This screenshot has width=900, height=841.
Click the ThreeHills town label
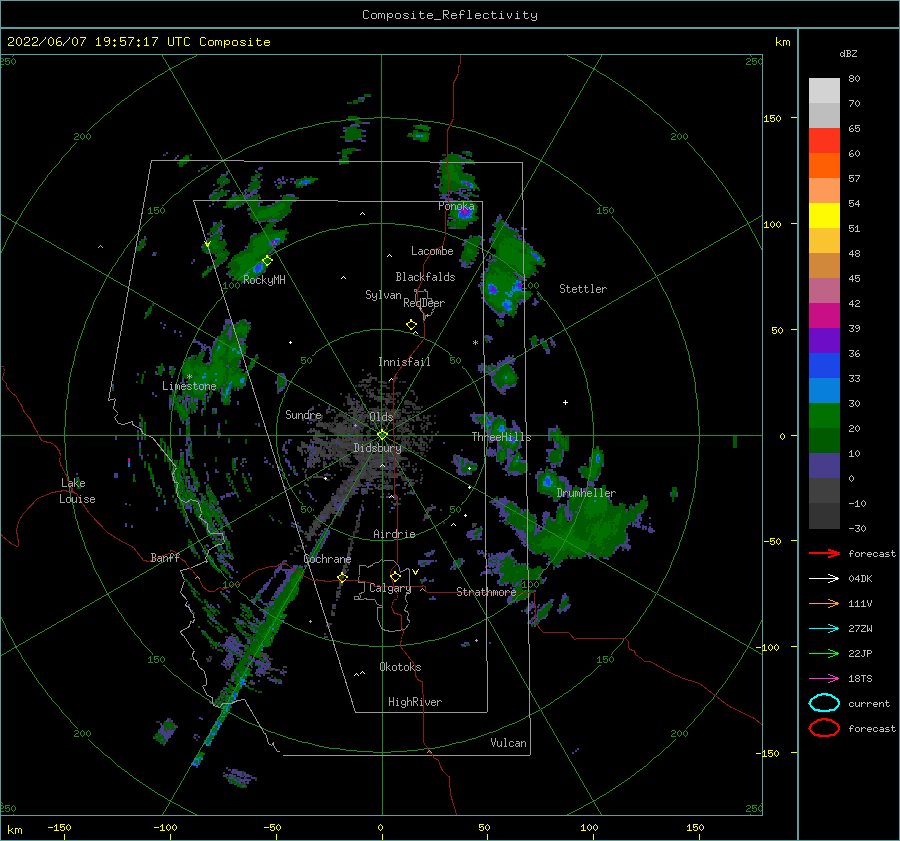[x=501, y=437]
